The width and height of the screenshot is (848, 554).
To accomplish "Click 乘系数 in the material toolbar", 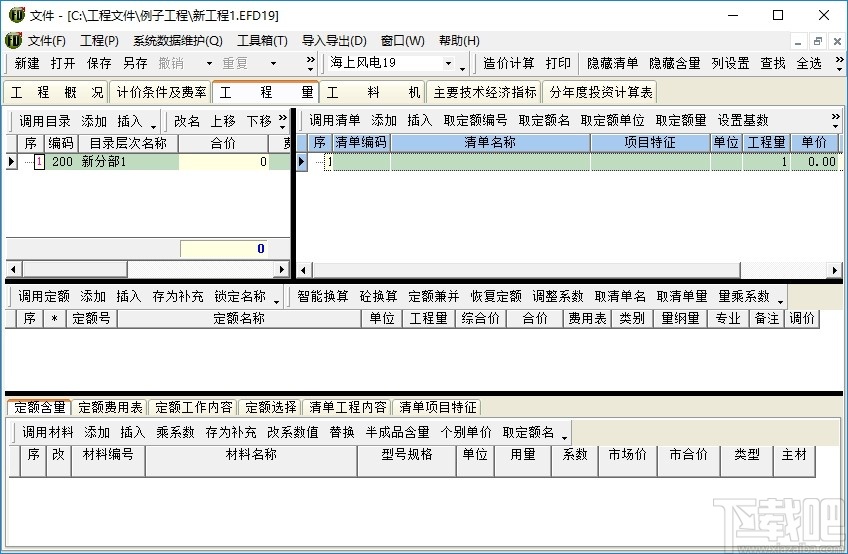I will click(175, 432).
